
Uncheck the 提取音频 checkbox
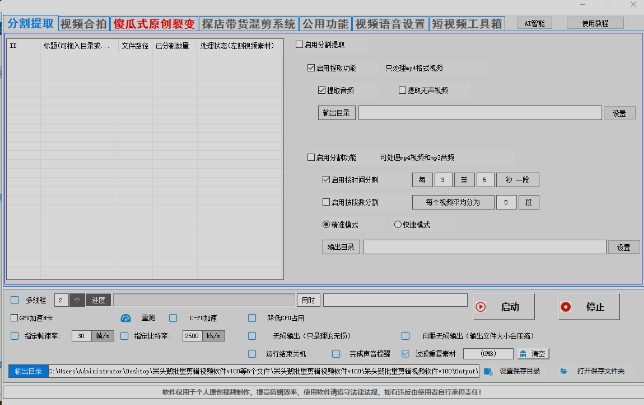[321, 90]
